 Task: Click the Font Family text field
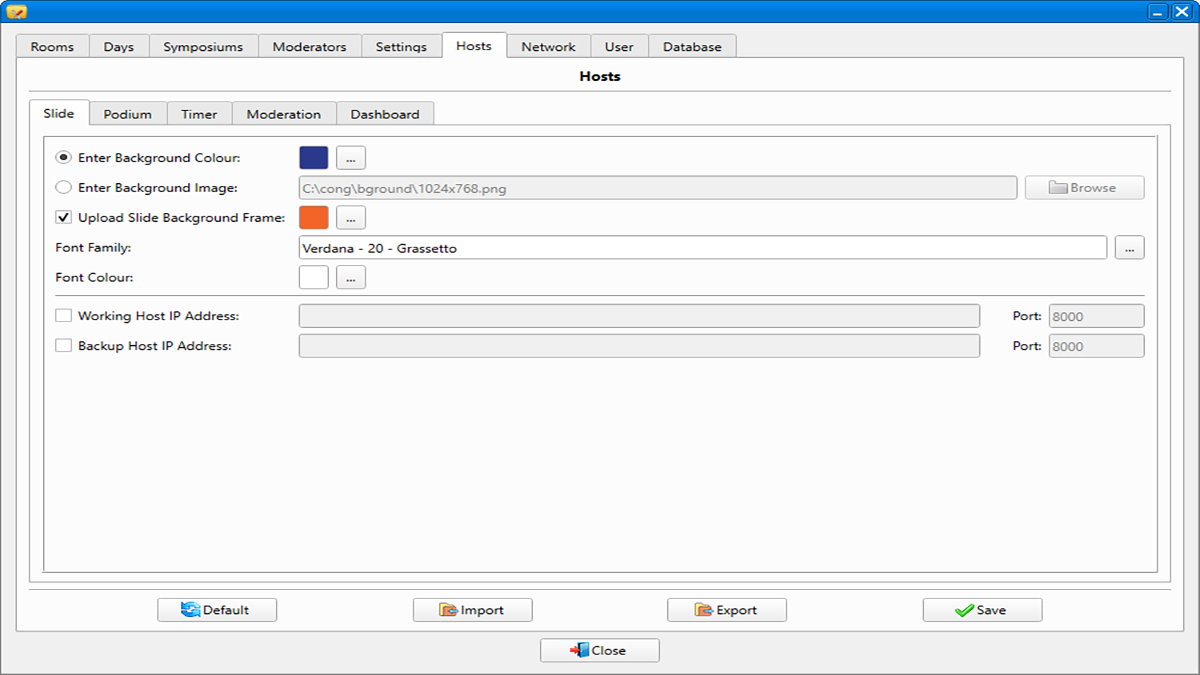click(x=703, y=247)
